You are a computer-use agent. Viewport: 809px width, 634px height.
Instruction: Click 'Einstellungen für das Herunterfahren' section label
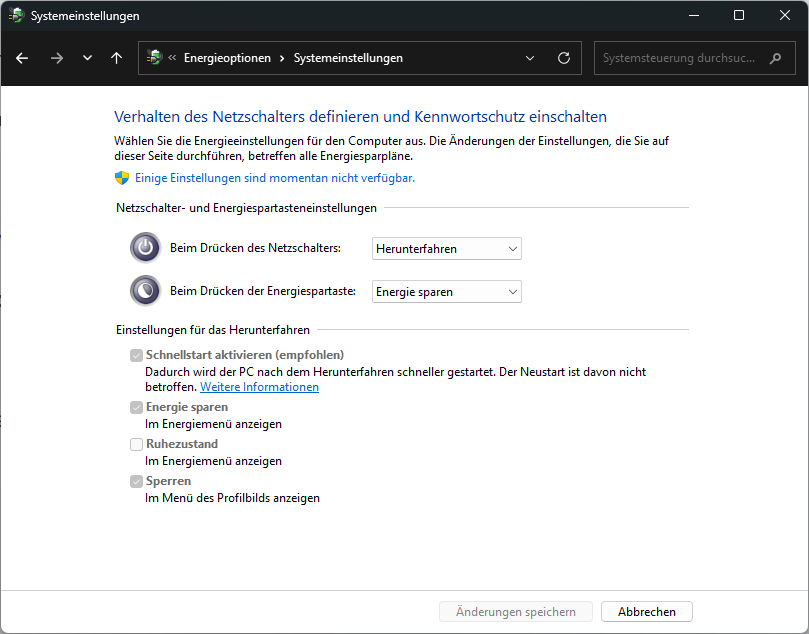(213, 330)
